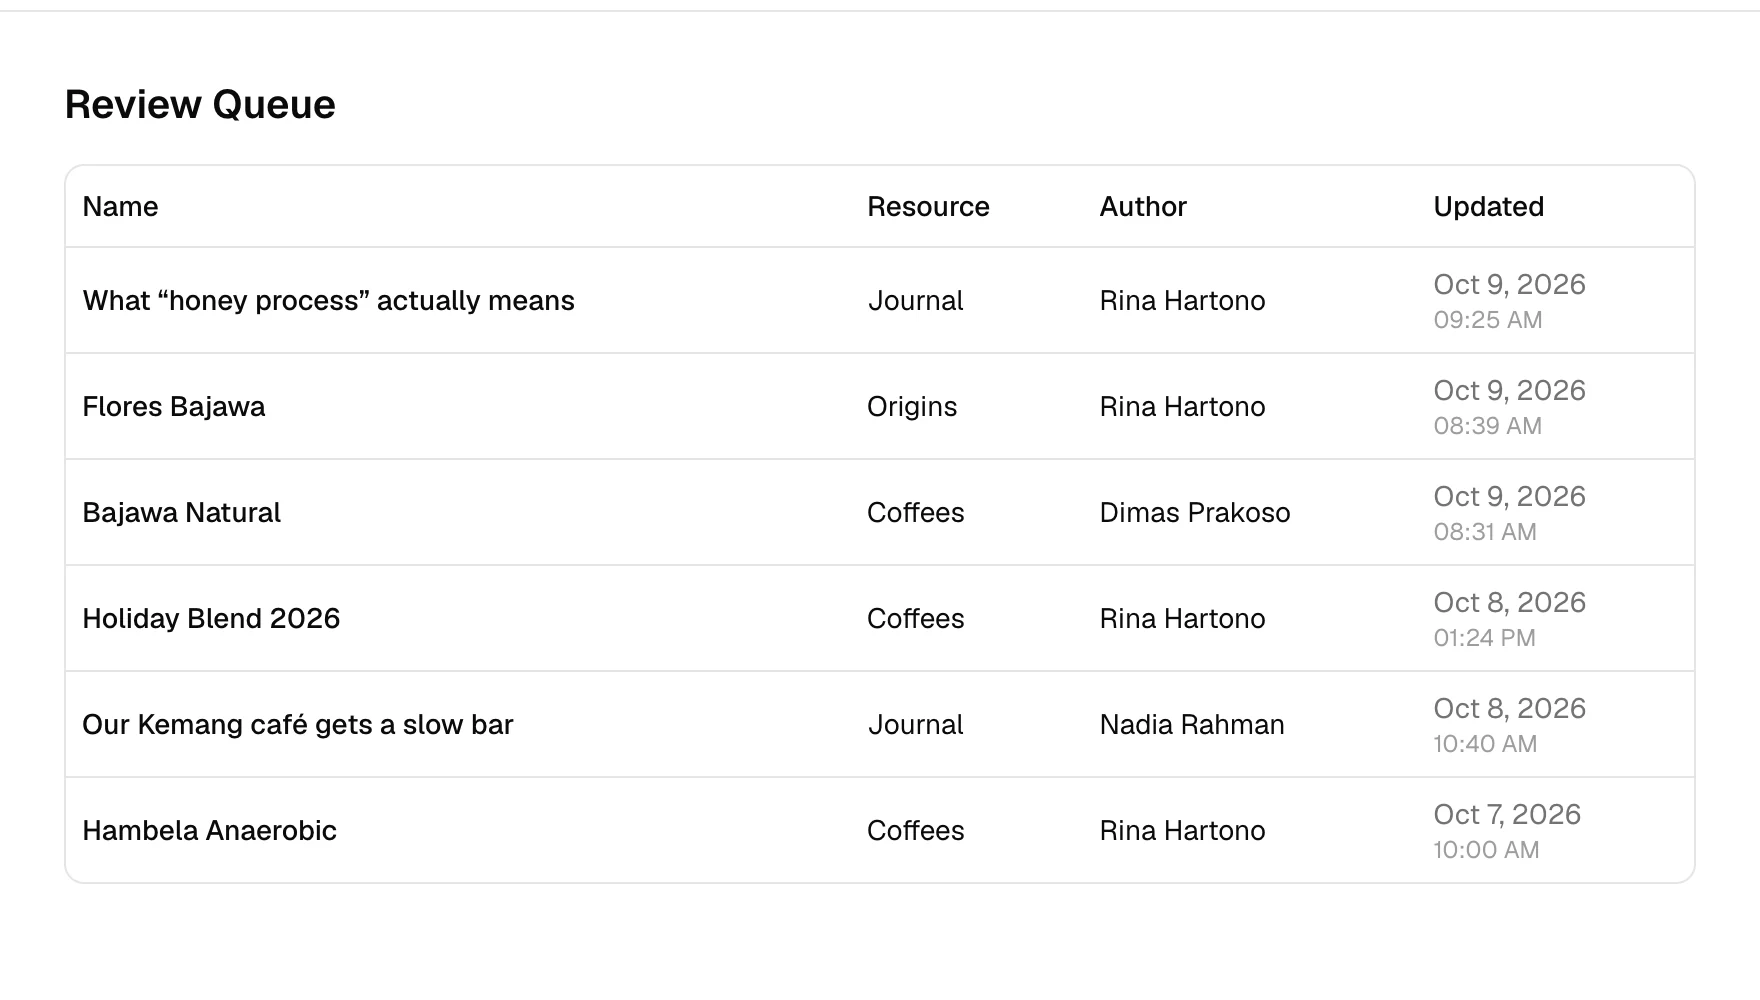Open "What “honey process” actually means" entry
Viewport: 1760px width, 1000px height.
(x=328, y=301)
